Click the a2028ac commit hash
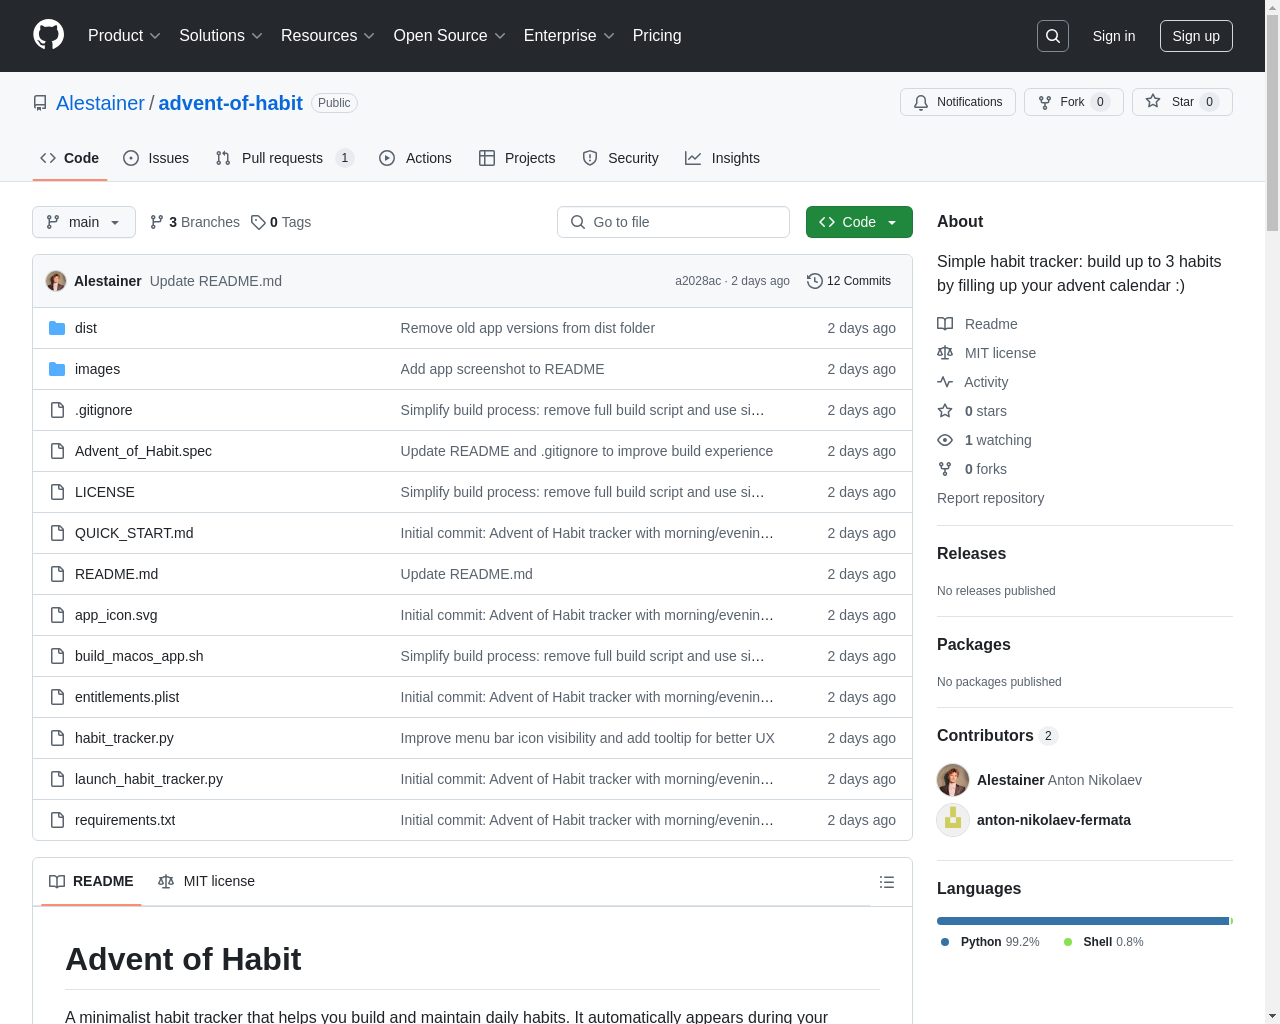 [698, 281]
